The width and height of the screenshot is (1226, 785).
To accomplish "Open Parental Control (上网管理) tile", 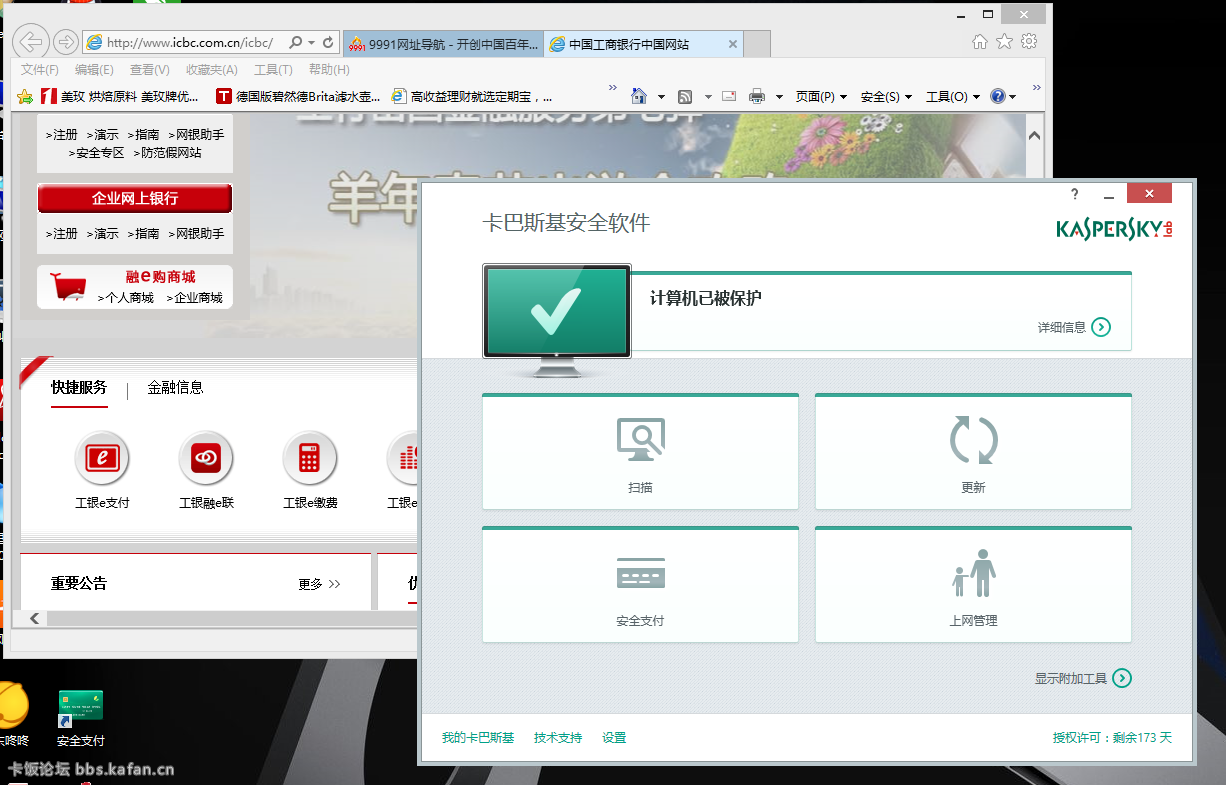I will pos(973,585).
